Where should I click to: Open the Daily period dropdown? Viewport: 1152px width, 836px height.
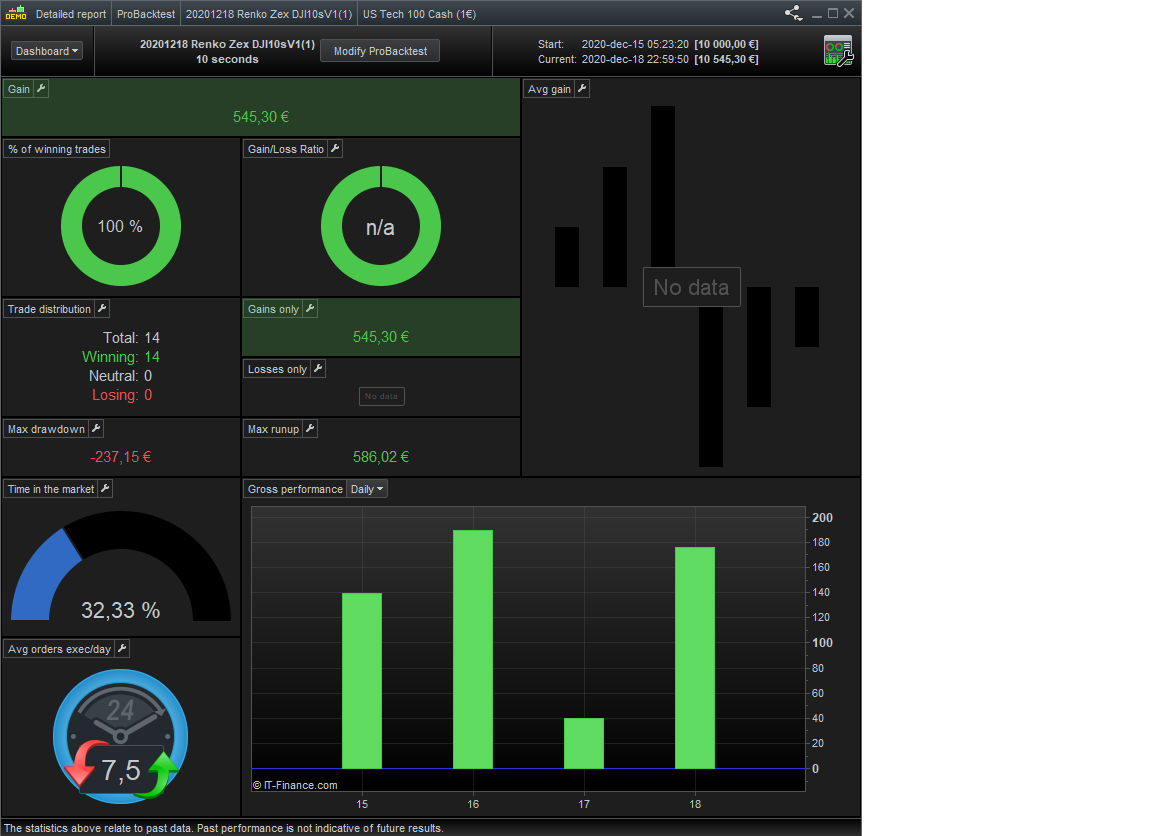click(367, 489)
